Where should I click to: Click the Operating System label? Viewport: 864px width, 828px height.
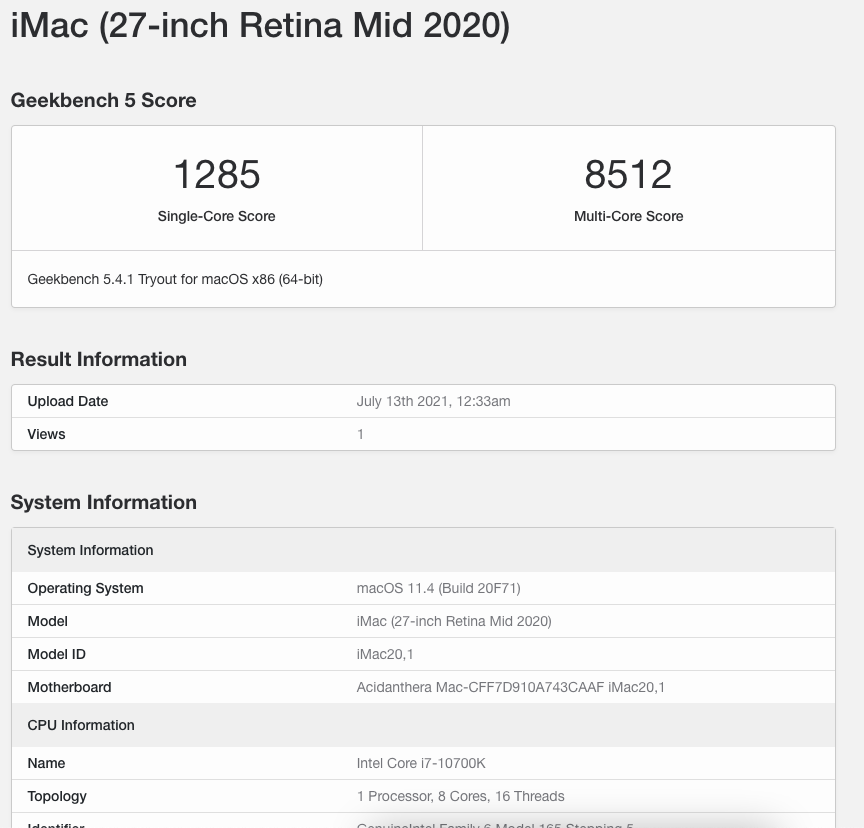[x=85, y=588]
